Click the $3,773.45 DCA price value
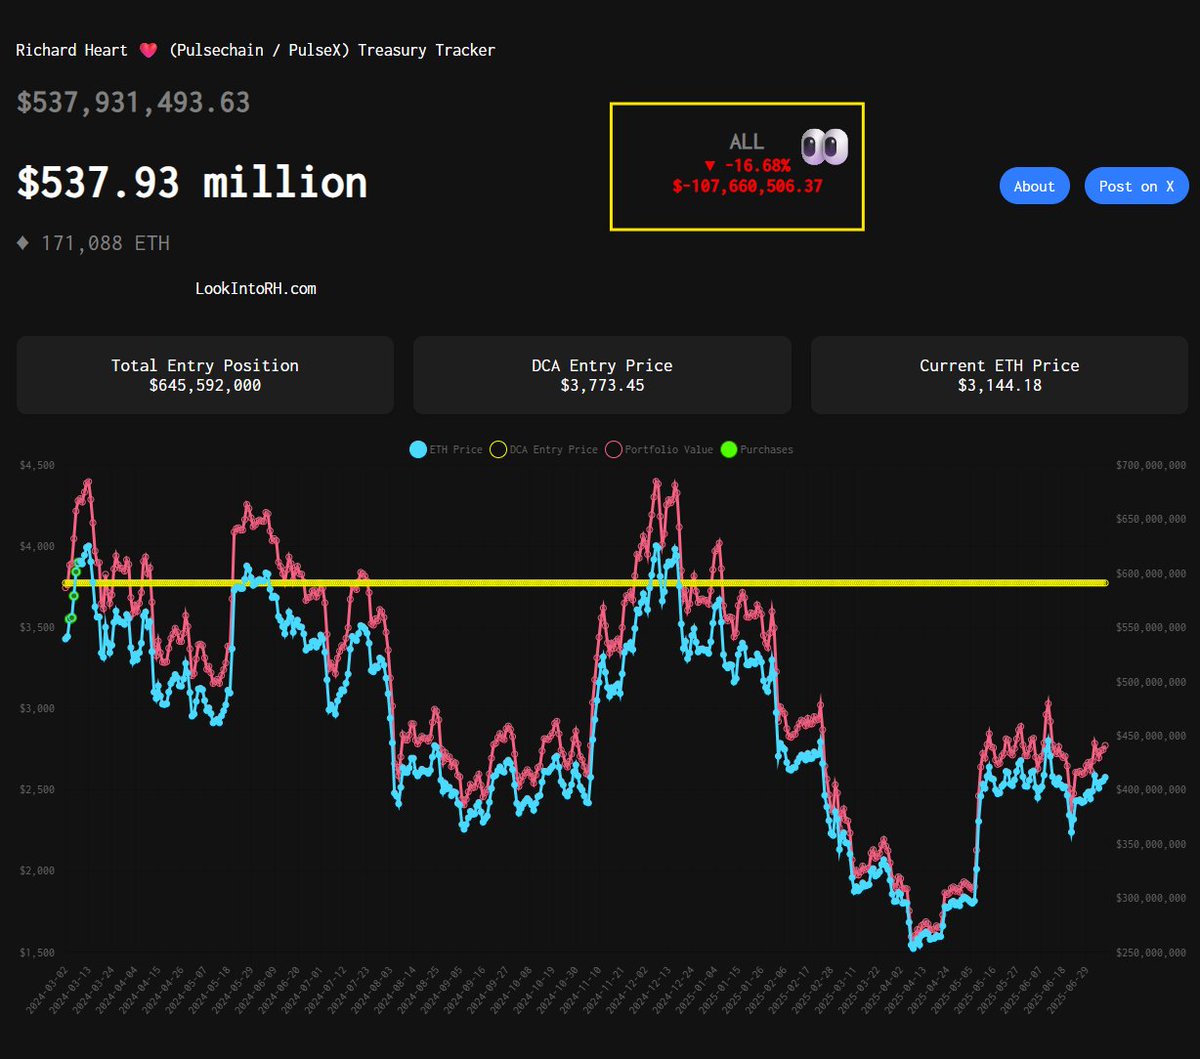This screenshot has height=1059, width=1200. [x=602, y=385]
